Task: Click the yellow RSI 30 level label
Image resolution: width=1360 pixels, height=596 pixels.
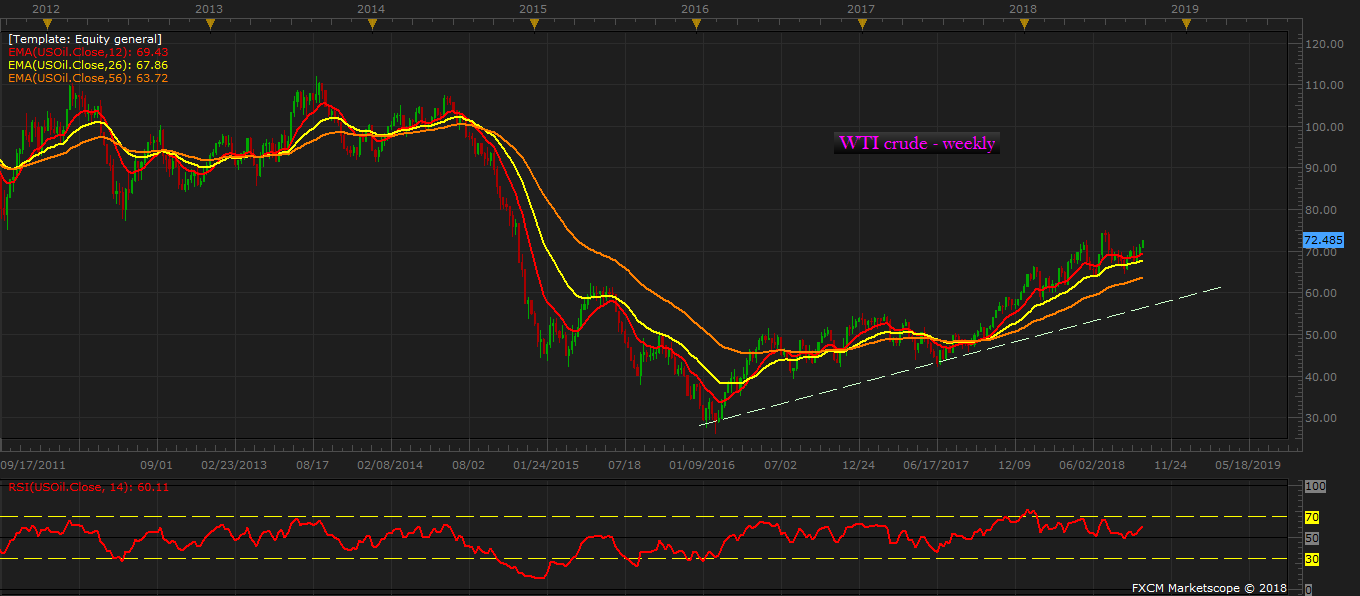Action: (x=1312, y=559)
